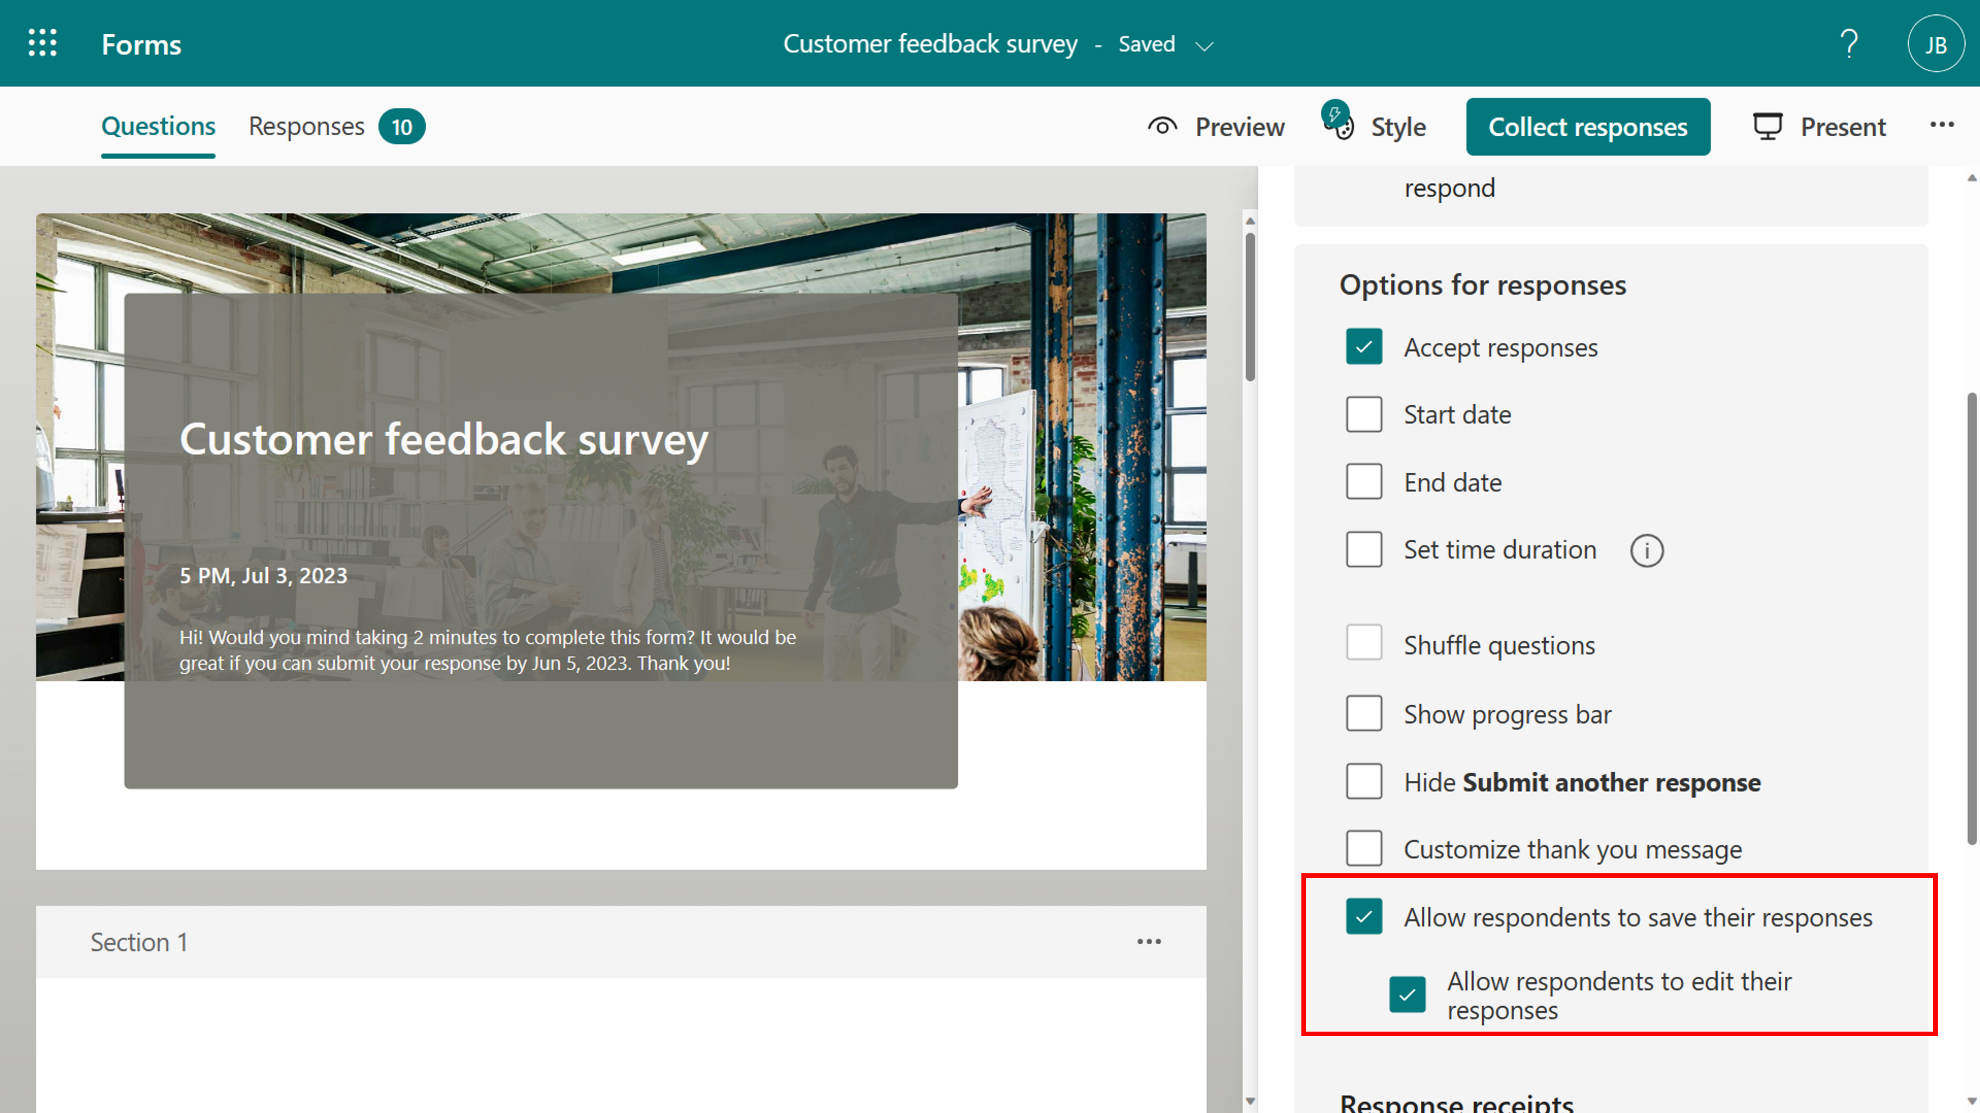This screenshot has height=1113, width=1980.
Task: Disable Allow respondents to edit their responses
Action: (1407, 995)
